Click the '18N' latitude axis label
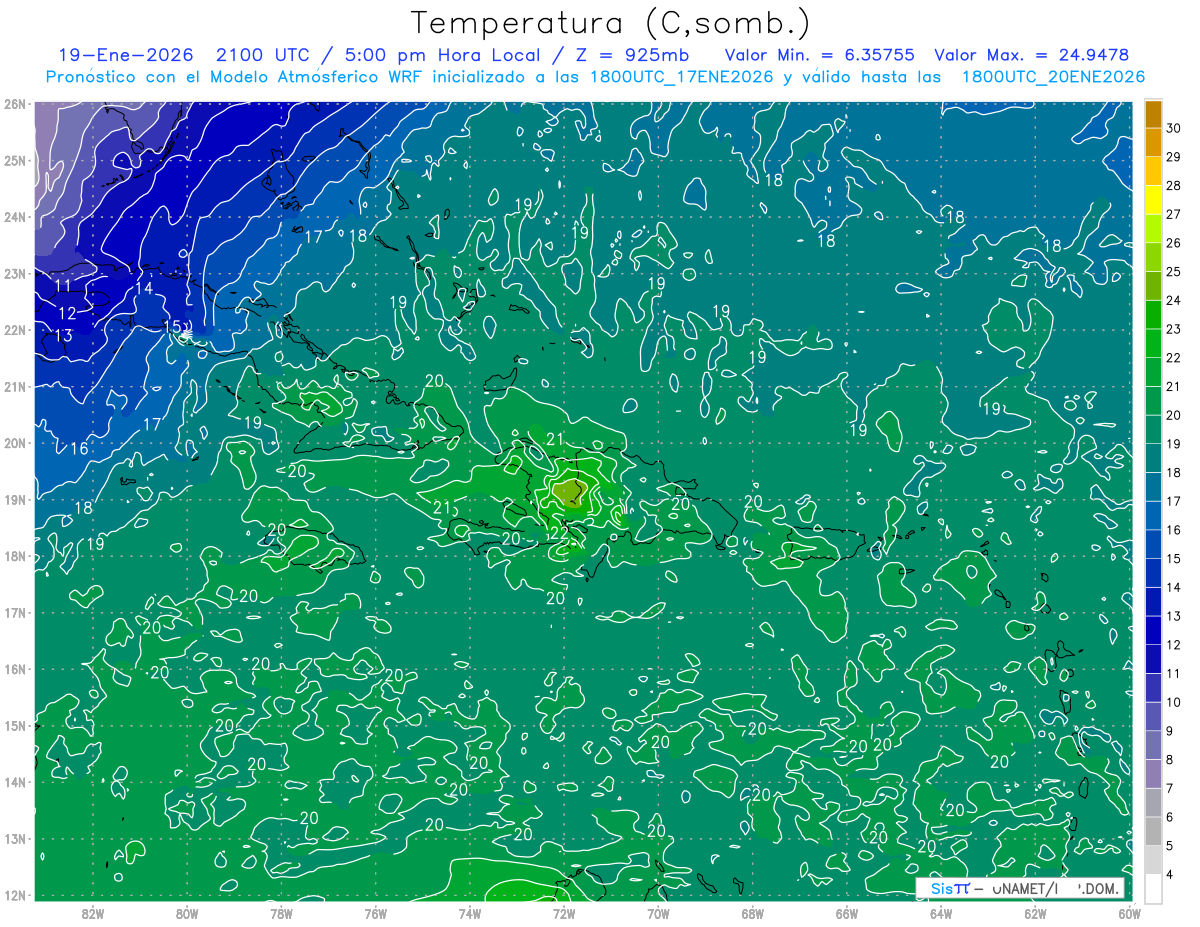1200x927 pixels. [x=14, y=556]
